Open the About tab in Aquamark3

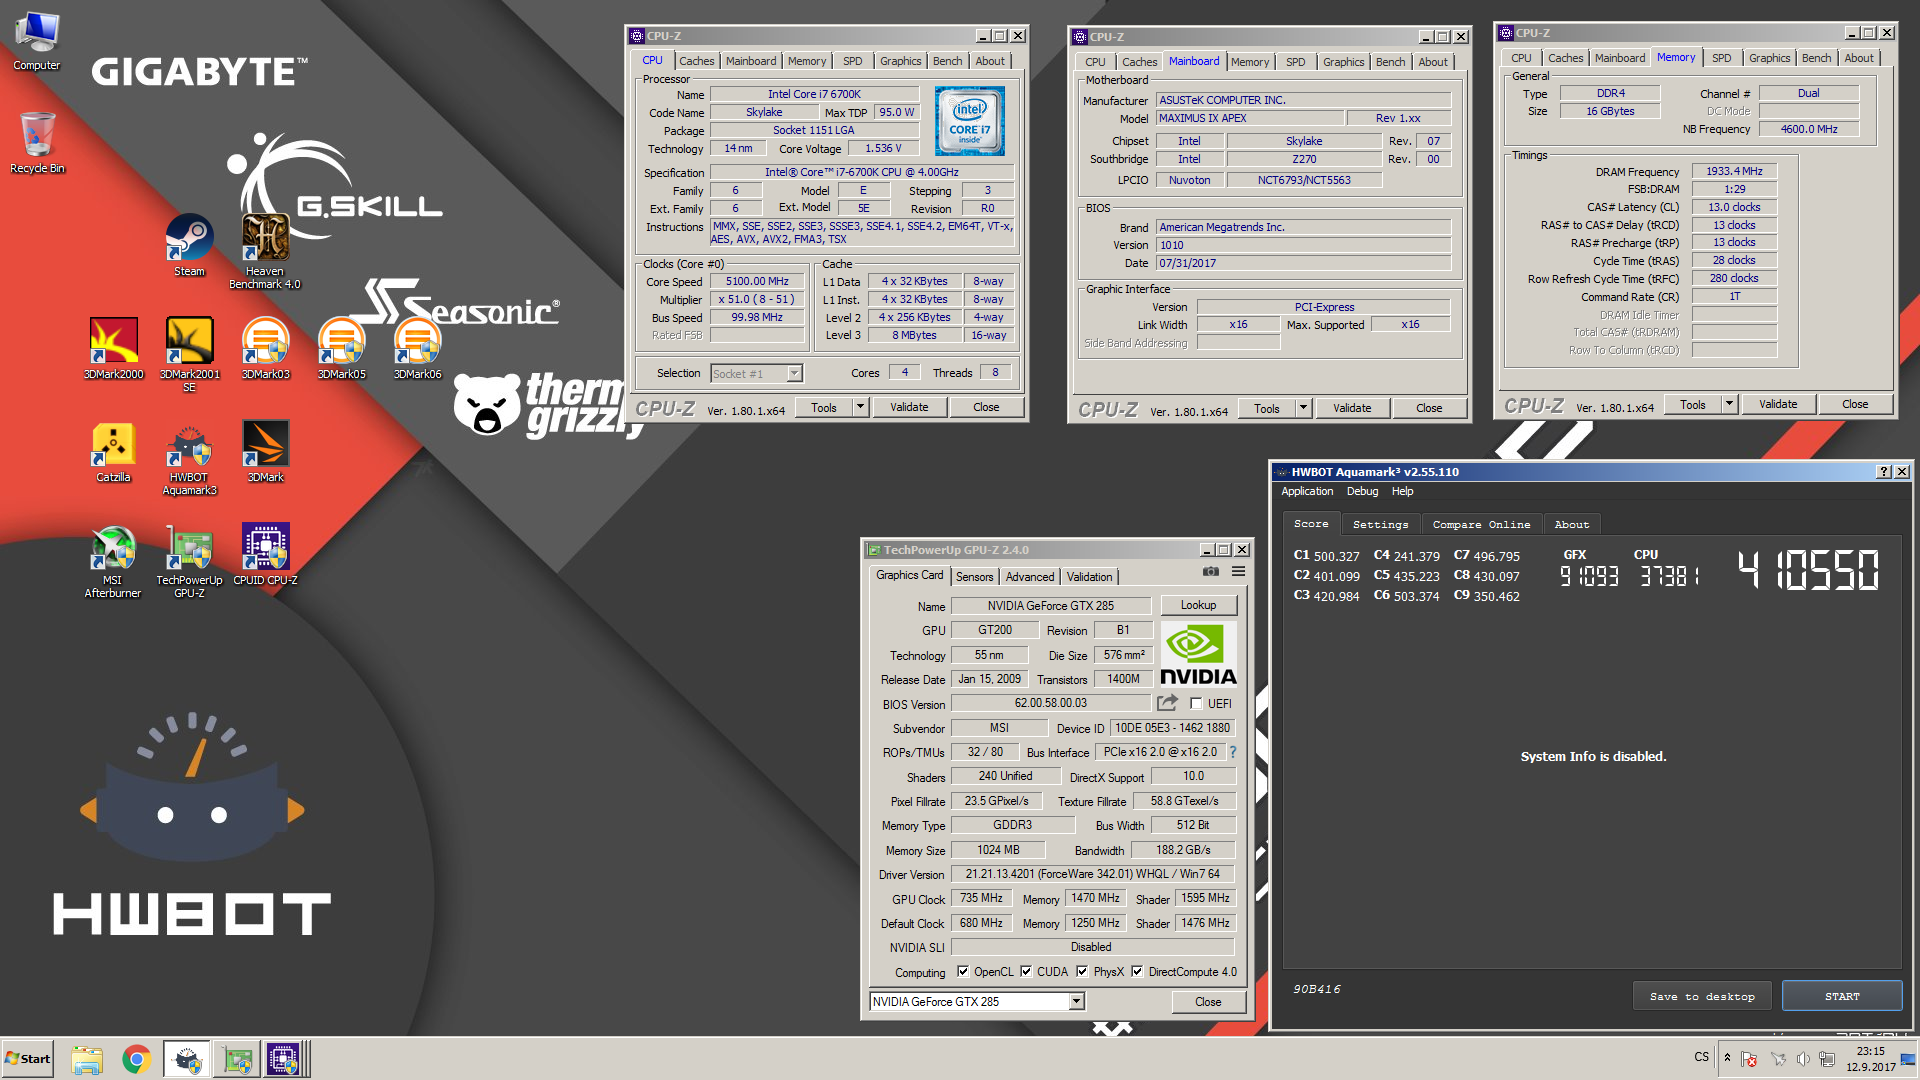click(x=1571, y=524)
